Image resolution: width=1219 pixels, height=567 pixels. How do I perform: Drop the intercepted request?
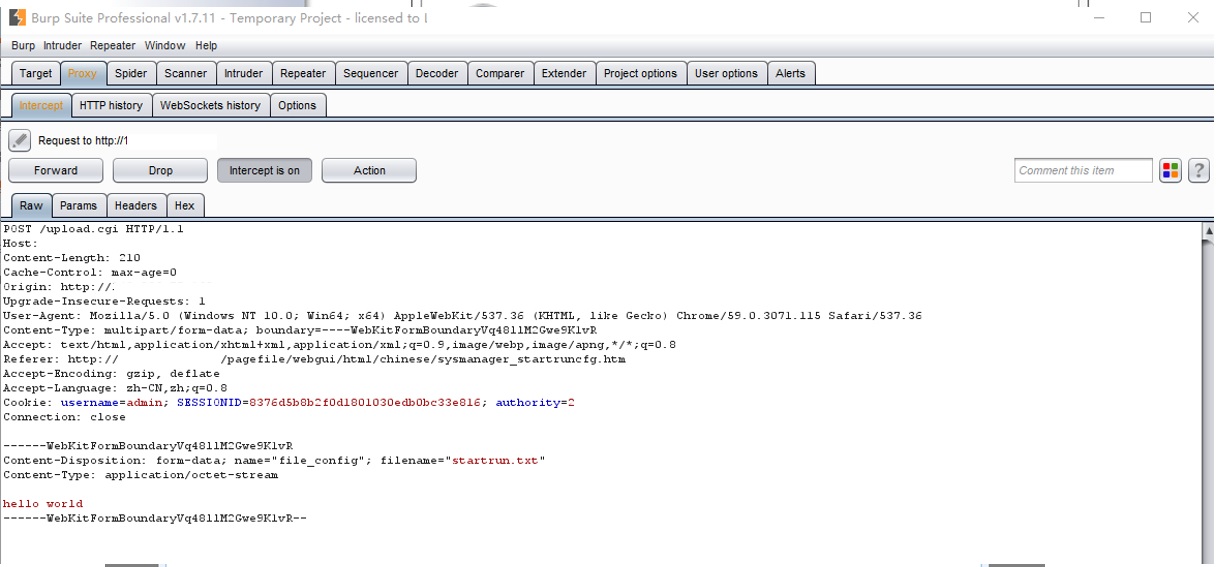point(160,171)
